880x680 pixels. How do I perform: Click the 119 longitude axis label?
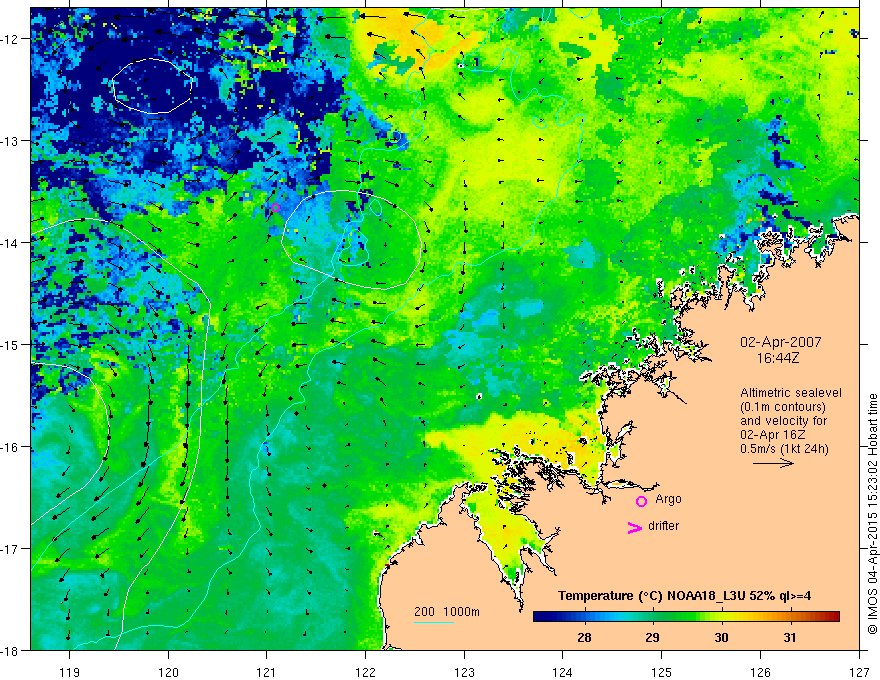point(70,672)
